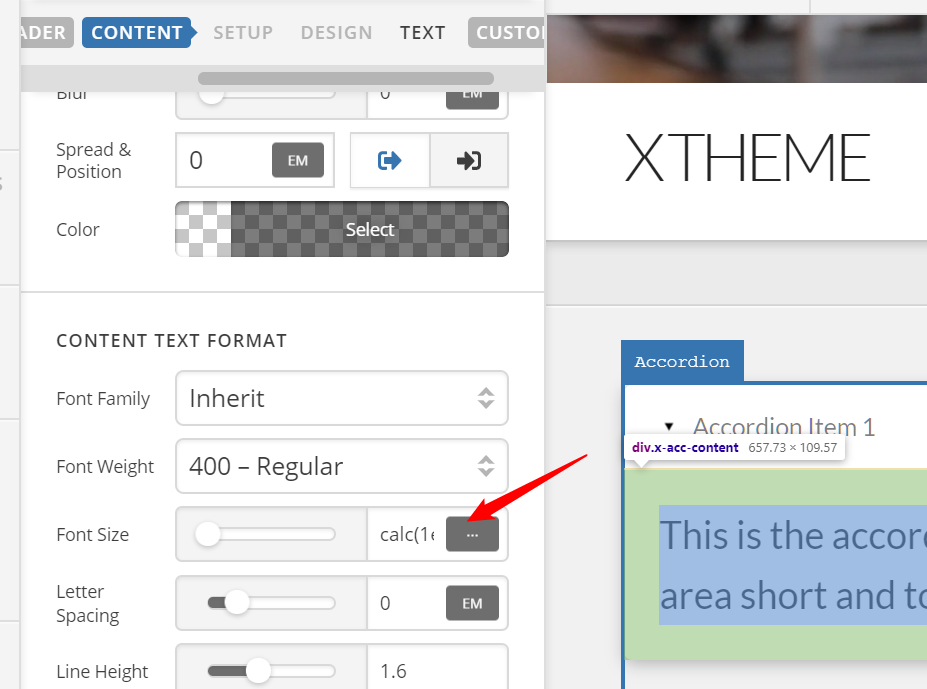Focus the Letter Spacing value field
This screenshot has height=689, width=927.
point(407,603)
